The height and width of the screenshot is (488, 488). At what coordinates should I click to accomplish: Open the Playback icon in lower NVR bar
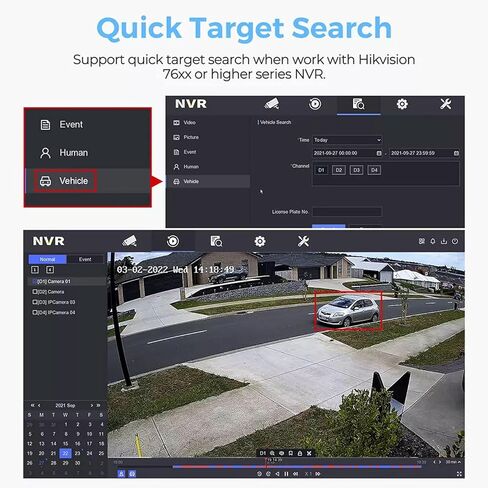173,241
